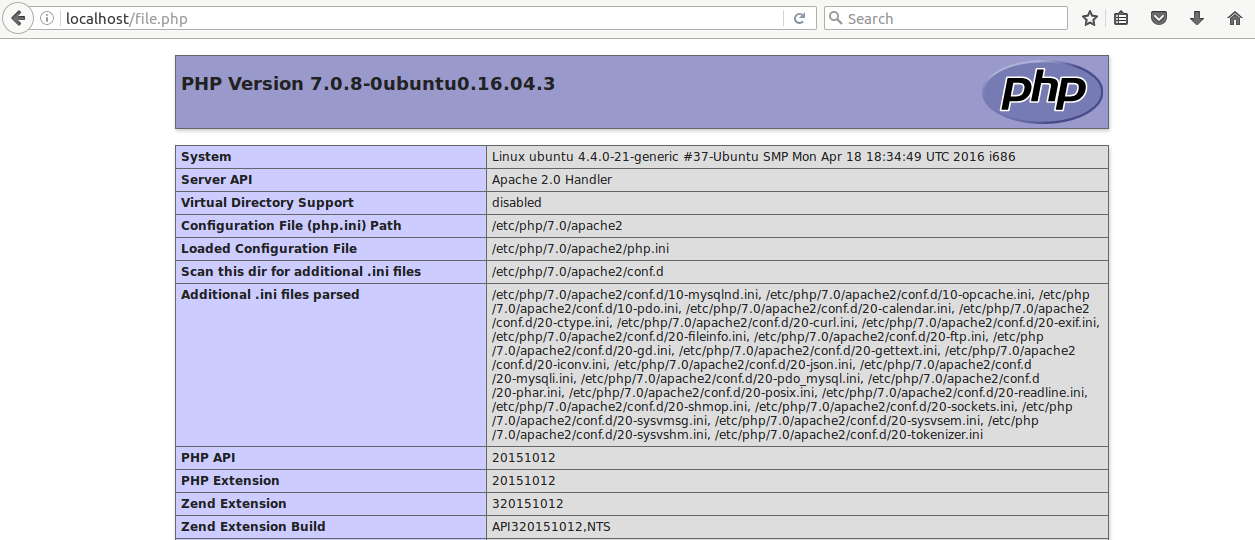Select the API320151012,NTS value
The height and width of the screenshot is (540, 1255).
coord(552,527)
